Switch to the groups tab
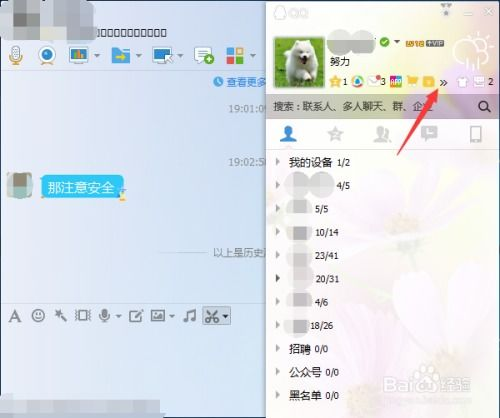This screenshot has height=418, width=500. click(382, 134)
